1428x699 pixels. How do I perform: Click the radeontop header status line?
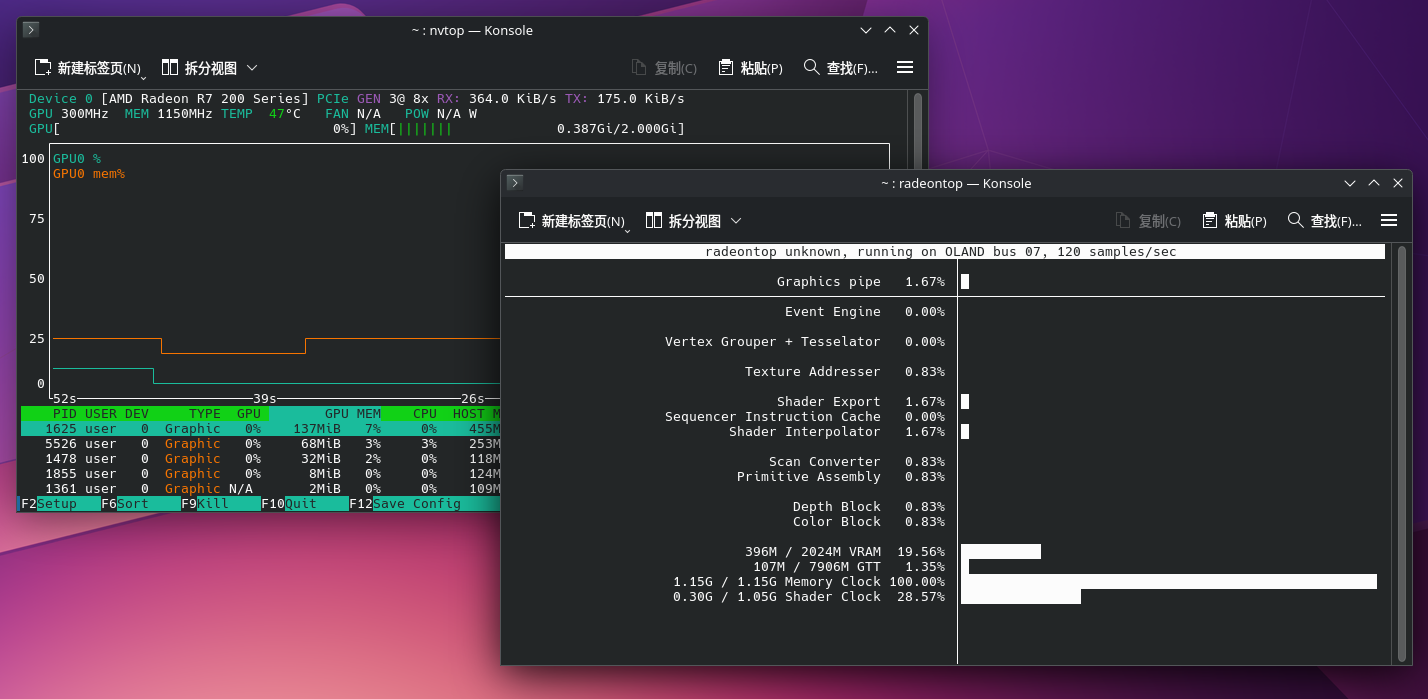(945, 252)
